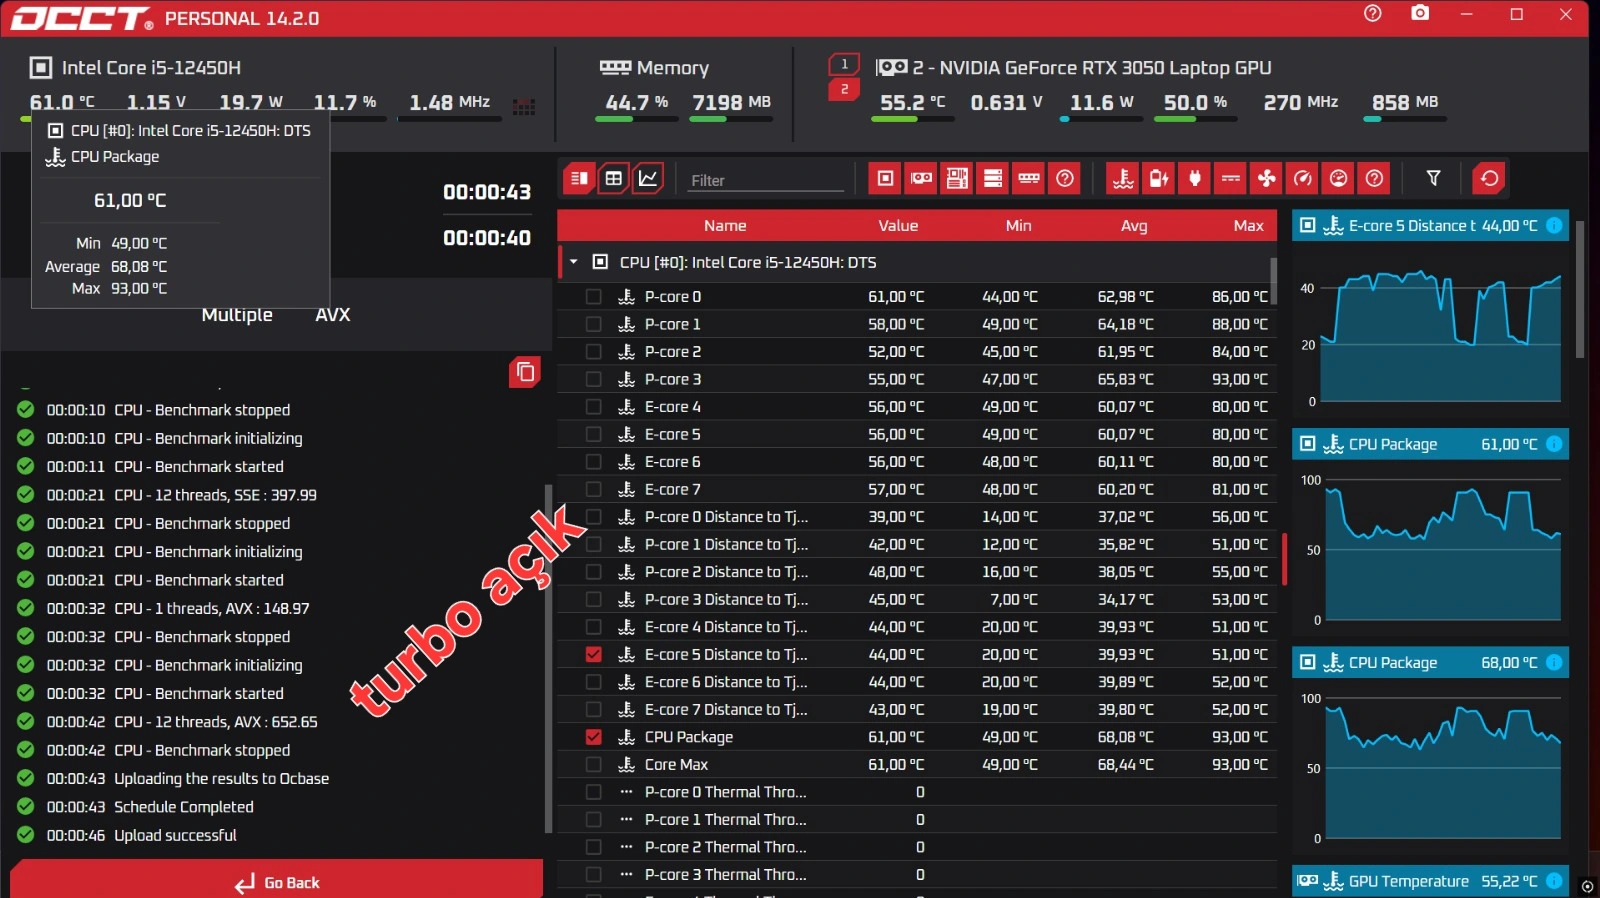Viewport: 1600px width, 898px height.
Task: Toggle the CPU sensor filter in the toolbar
Action: pos(885,179)
